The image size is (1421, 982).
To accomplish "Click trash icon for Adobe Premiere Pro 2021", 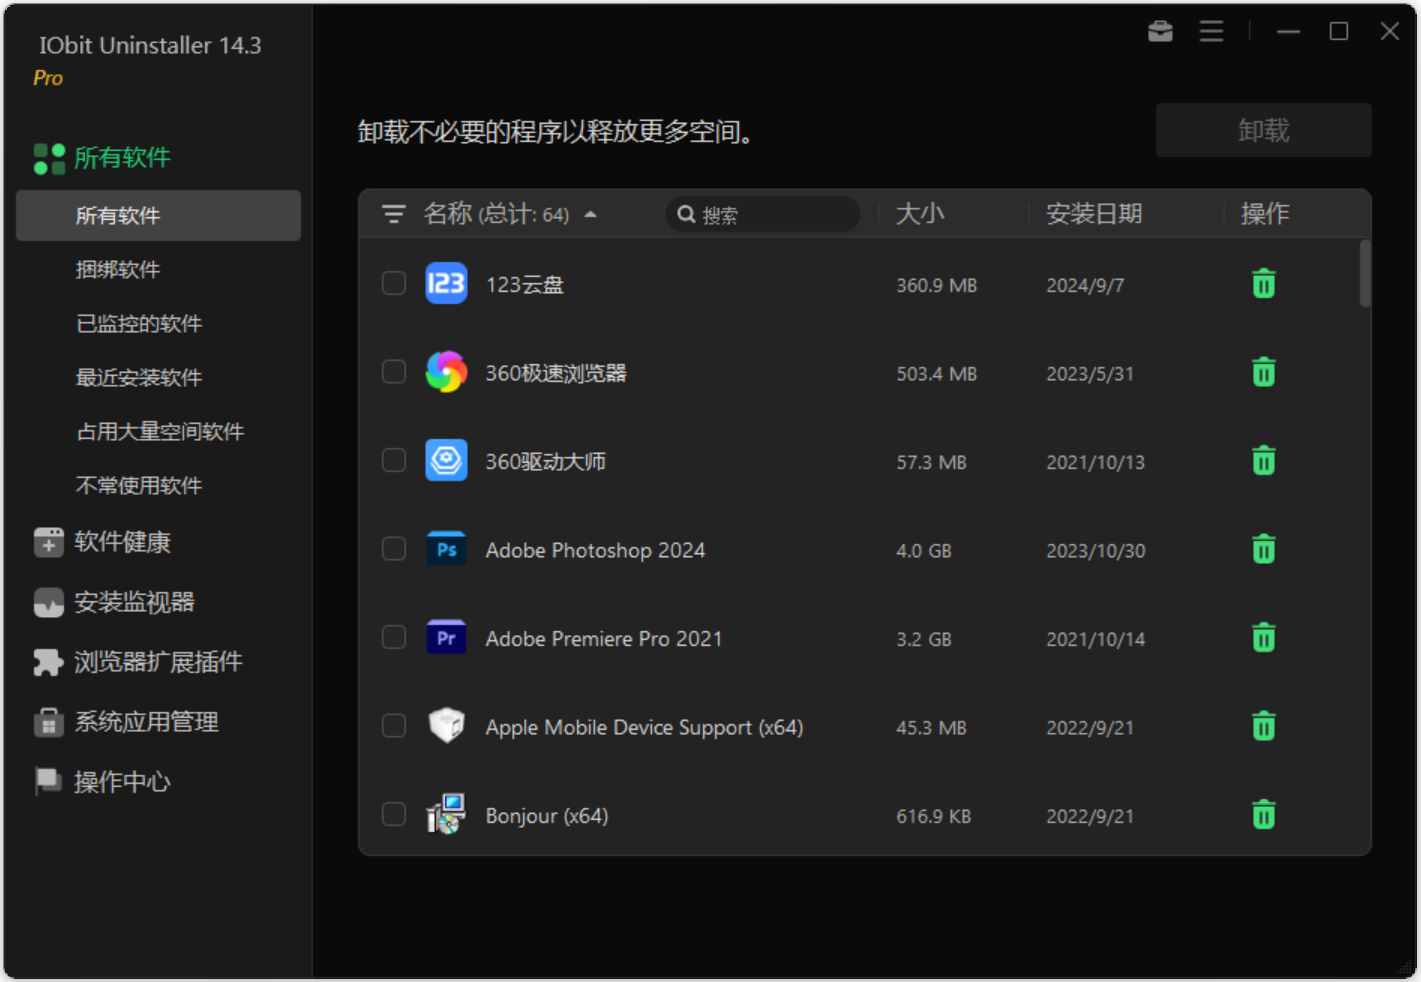I will [x=1264, y=638].
